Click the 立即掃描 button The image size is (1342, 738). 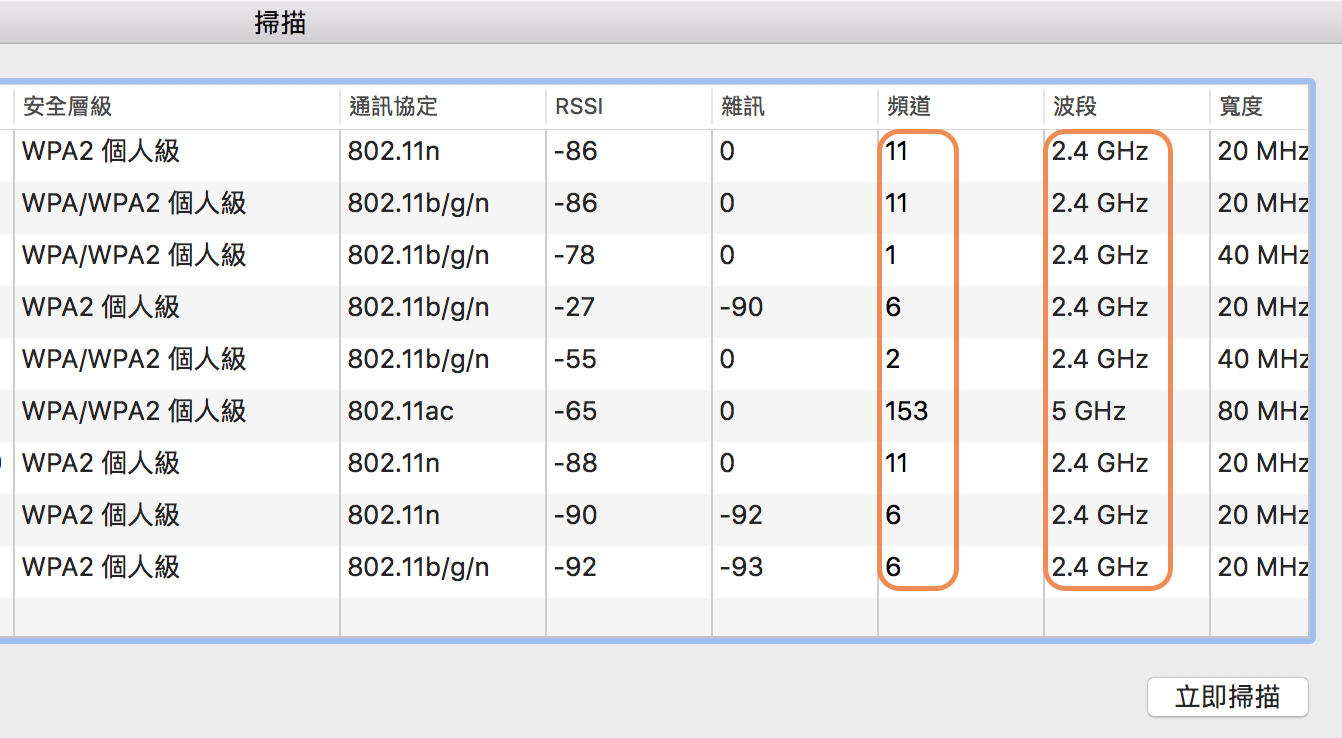pyautogui.click(x=1227, y=697)
